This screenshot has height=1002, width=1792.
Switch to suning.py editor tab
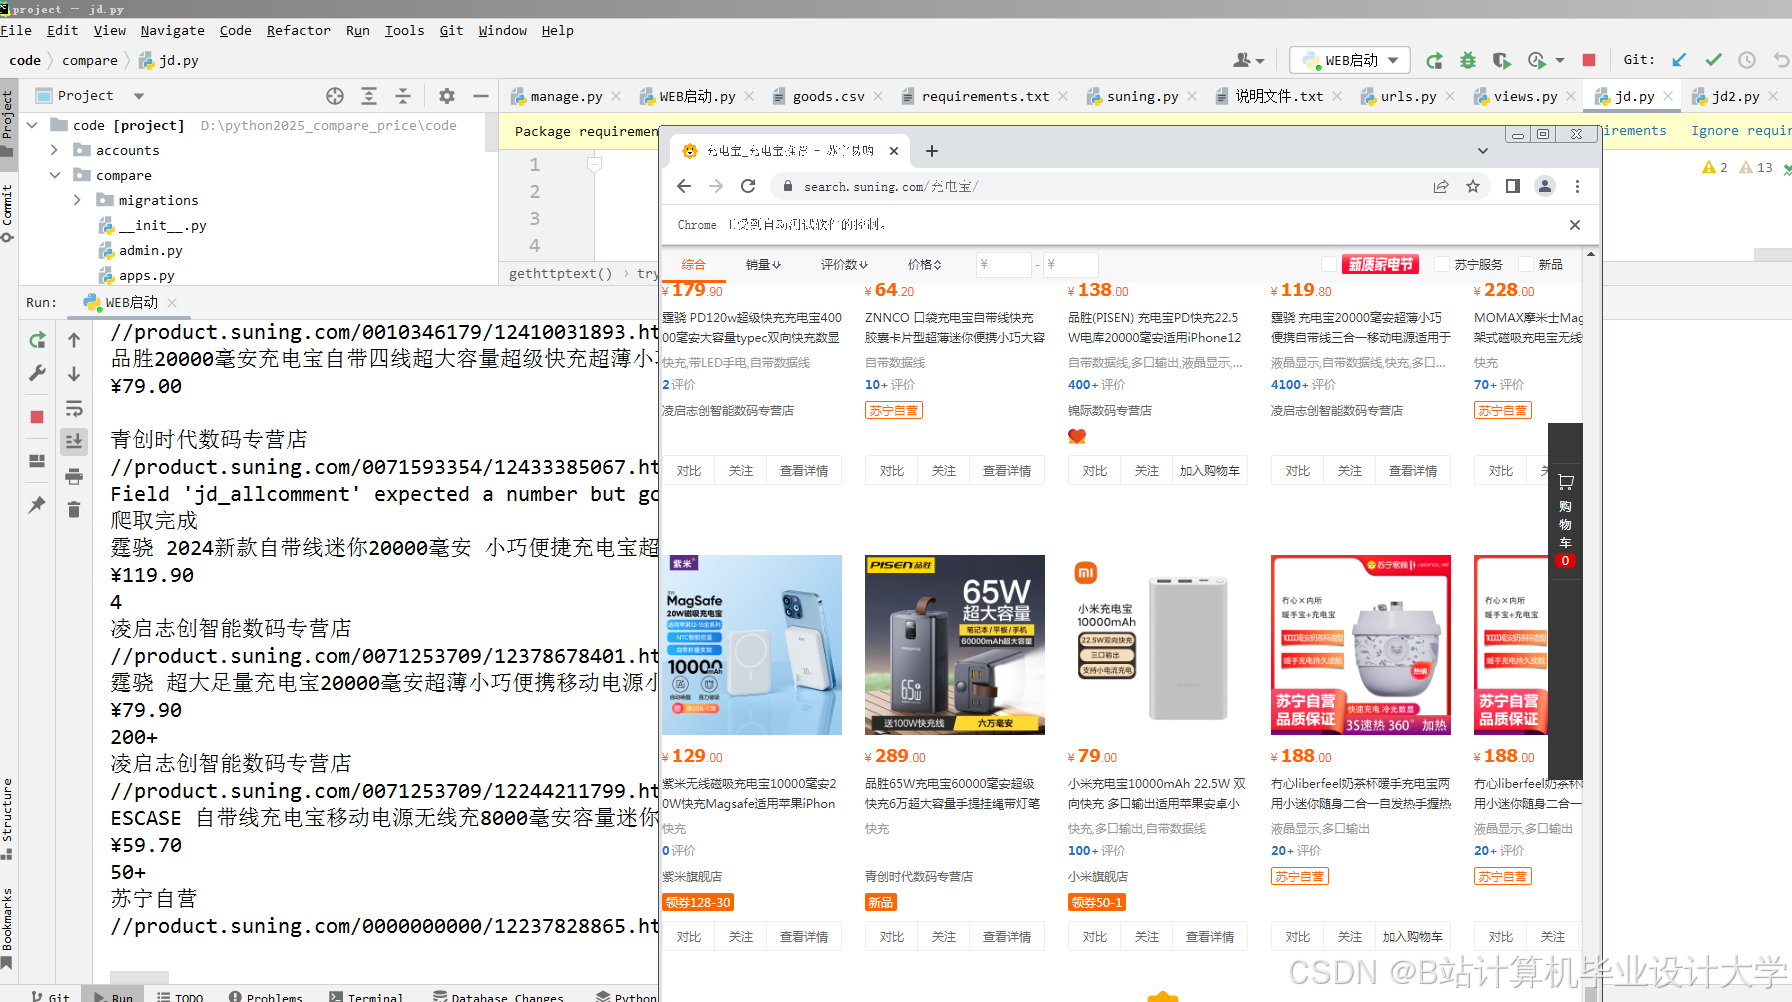click(1142, 96)
